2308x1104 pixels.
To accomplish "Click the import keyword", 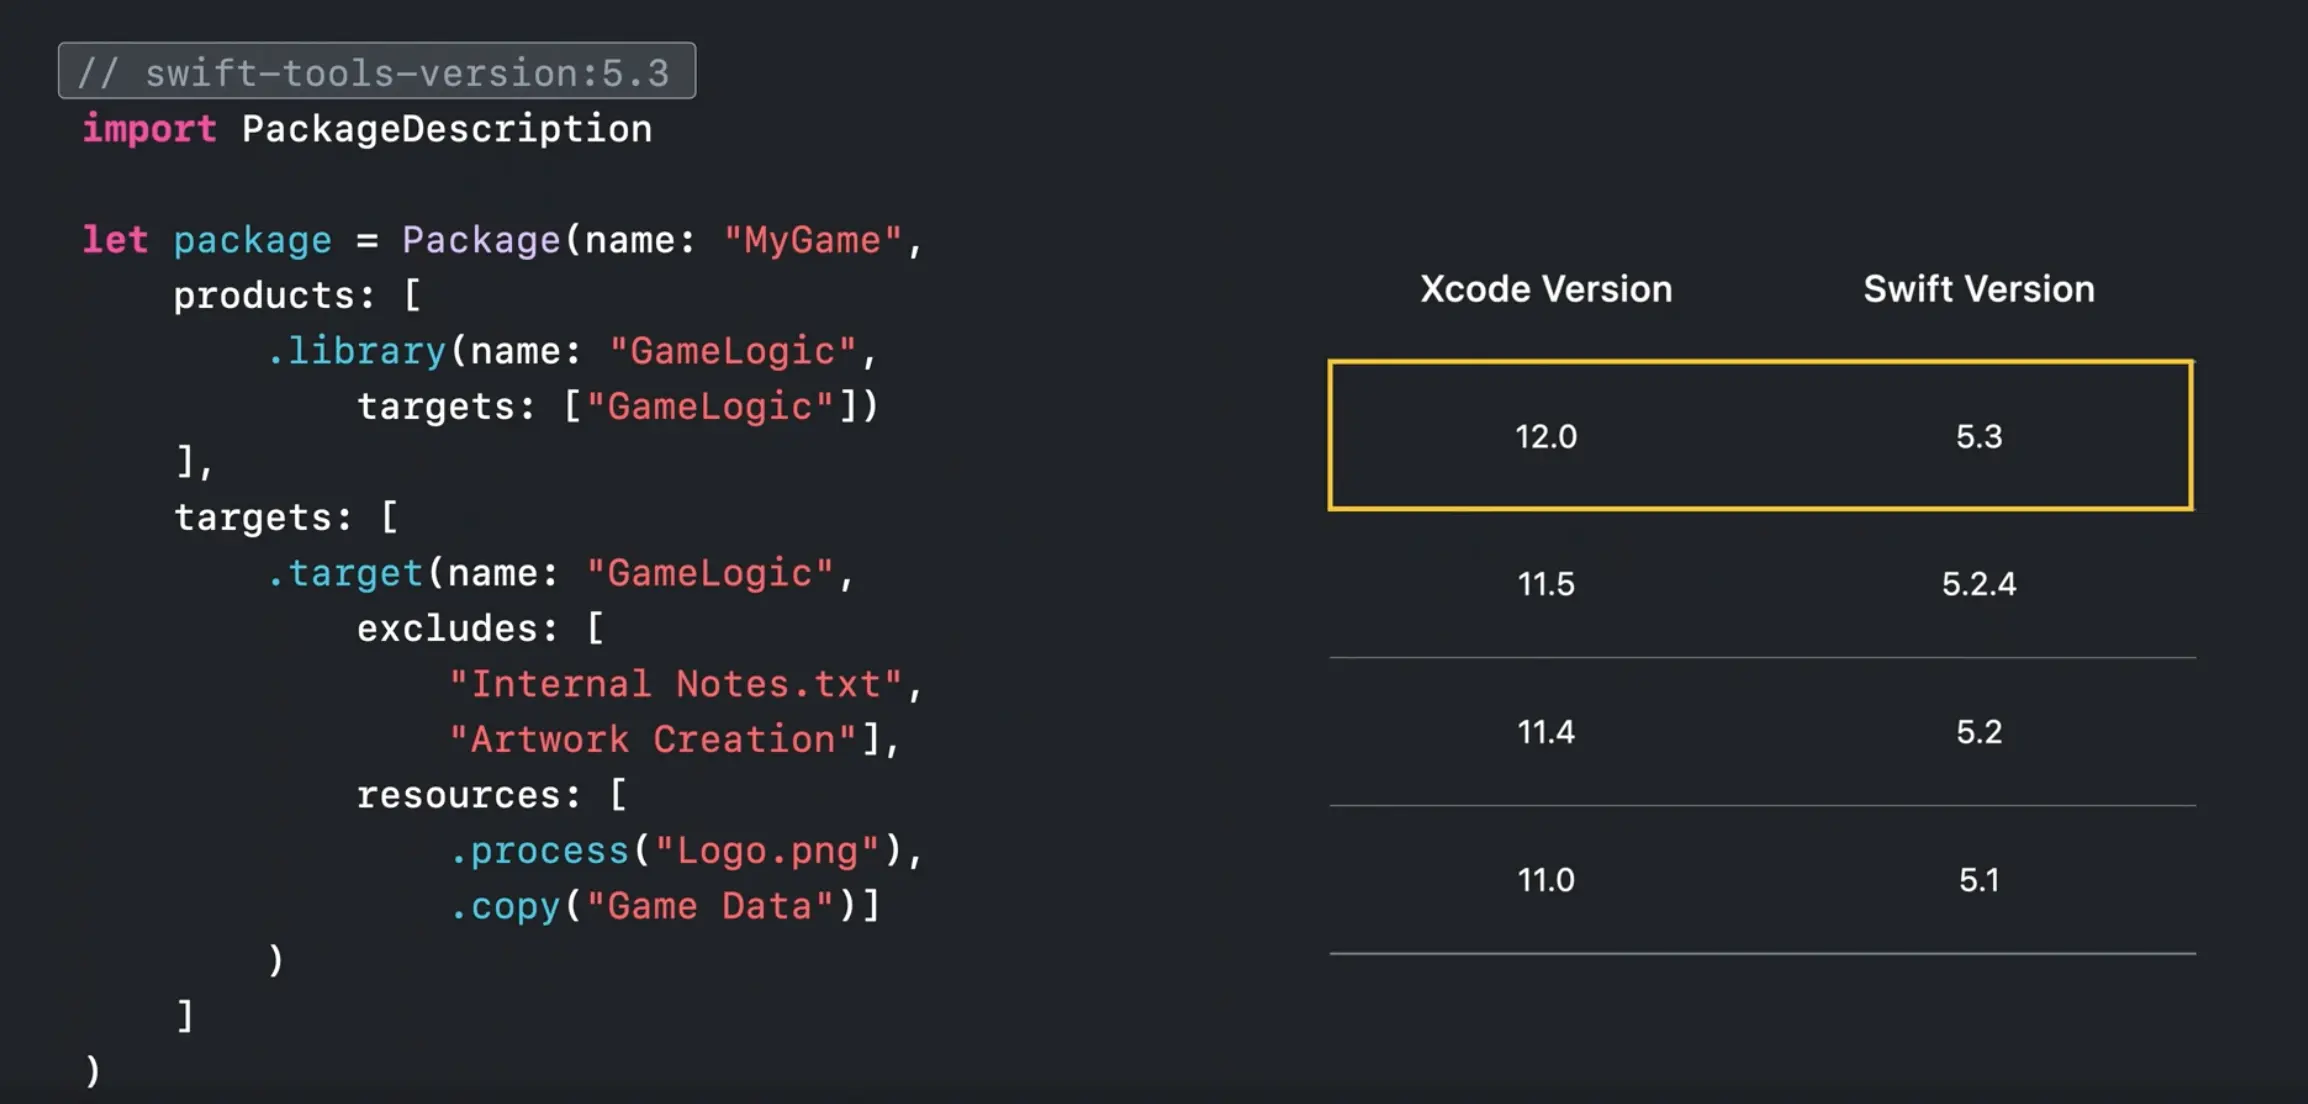I will tap(149, 129).
